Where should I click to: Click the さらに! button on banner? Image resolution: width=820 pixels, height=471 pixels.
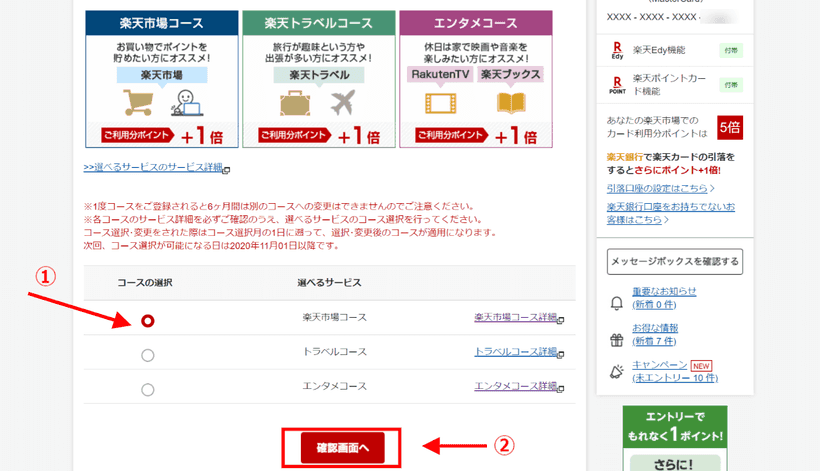[675, 463]
